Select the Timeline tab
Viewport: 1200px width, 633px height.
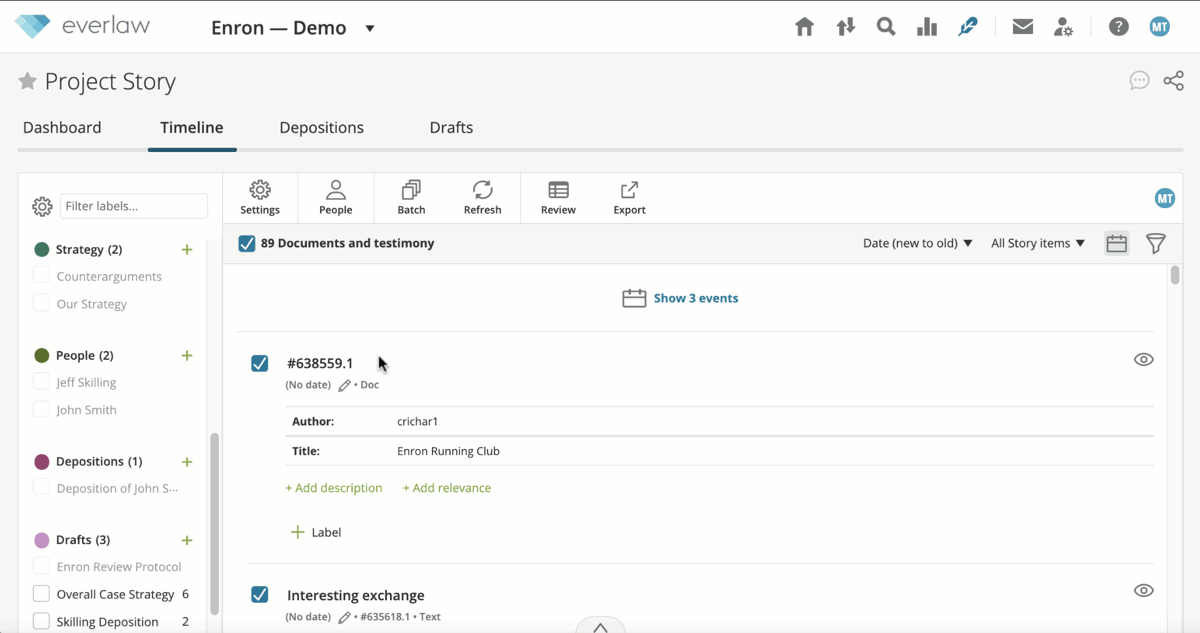tap(192, 128)
